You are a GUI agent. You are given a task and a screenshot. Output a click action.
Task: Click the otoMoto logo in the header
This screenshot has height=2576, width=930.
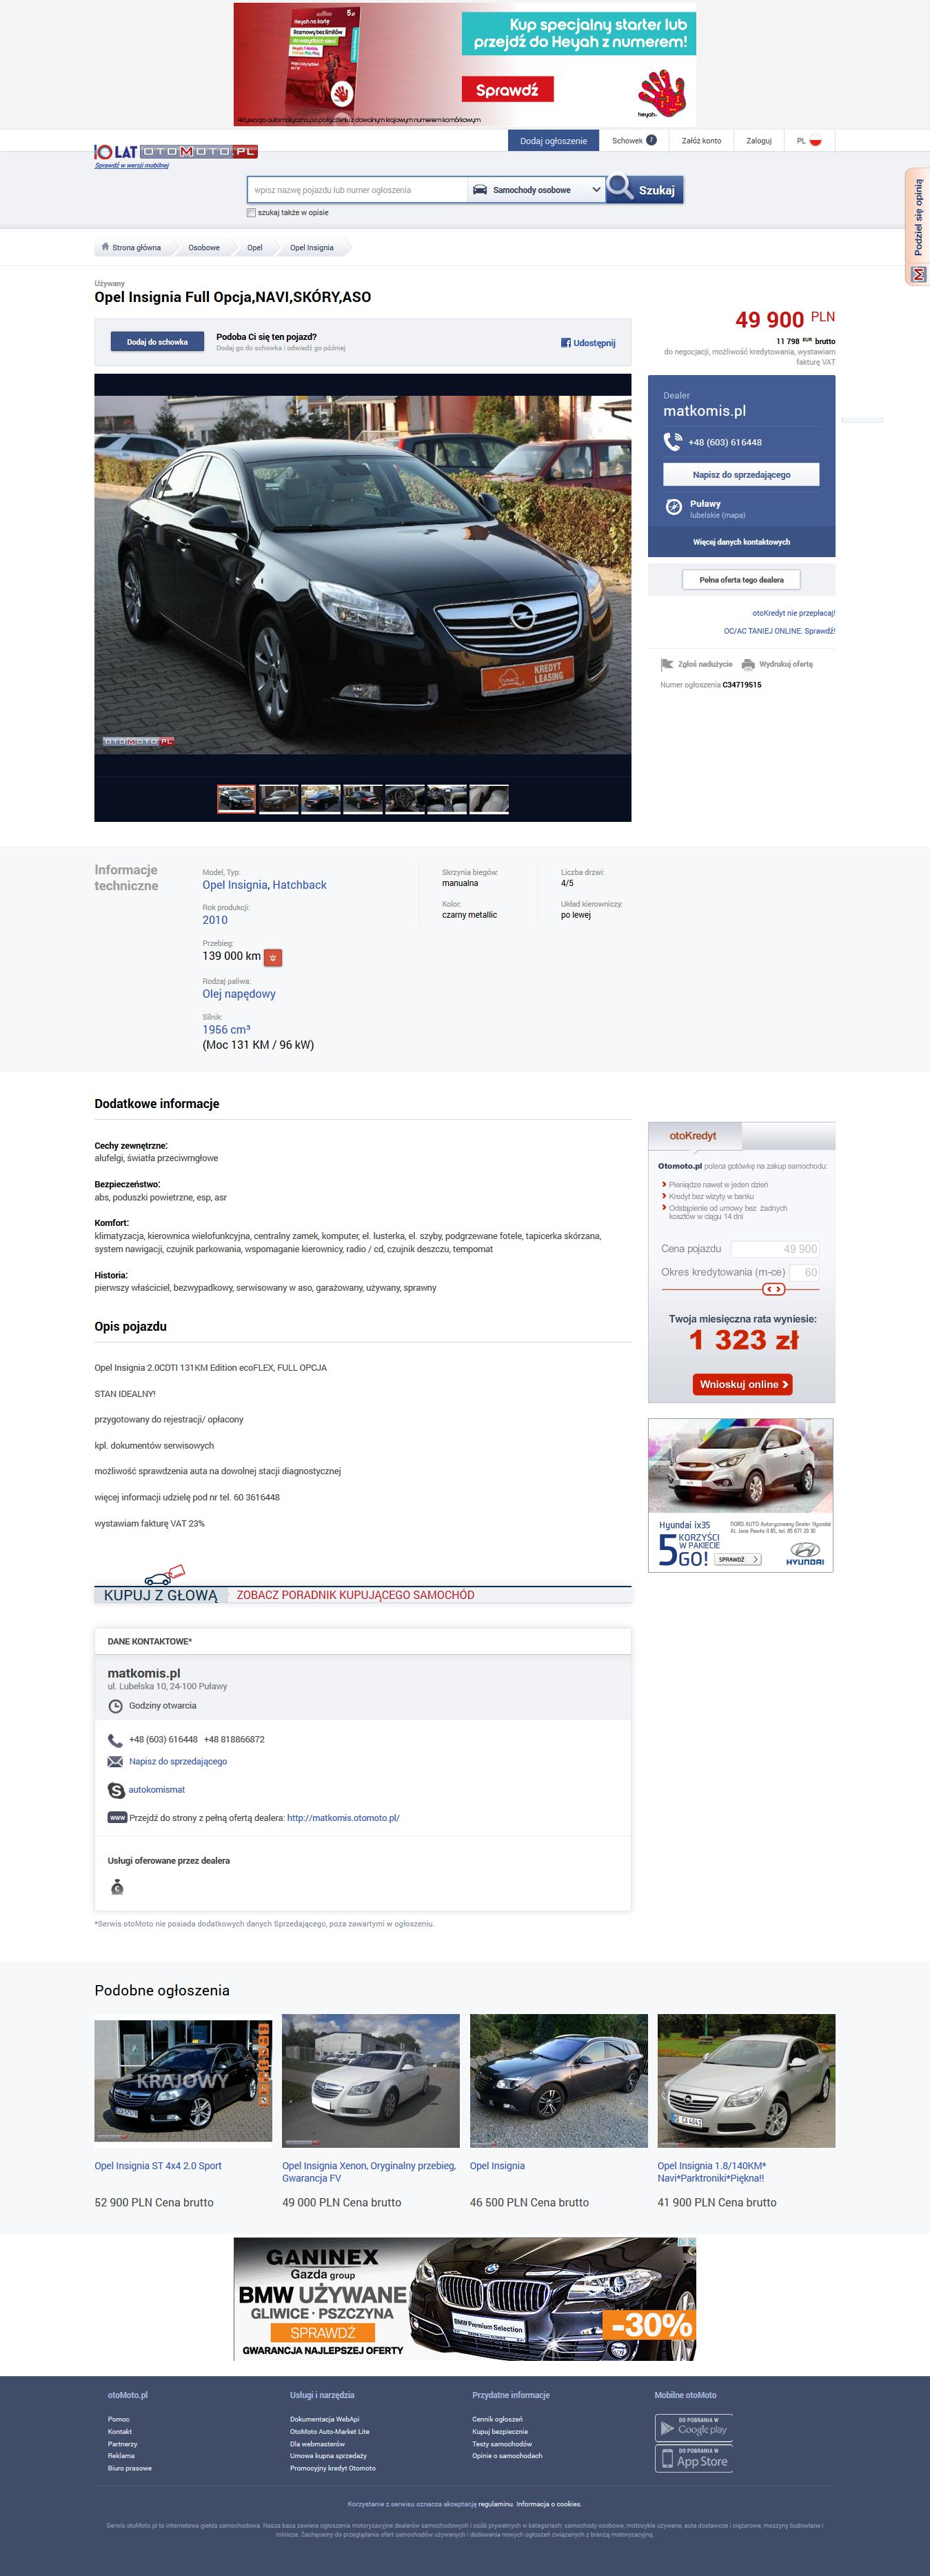tap(176, 152)
